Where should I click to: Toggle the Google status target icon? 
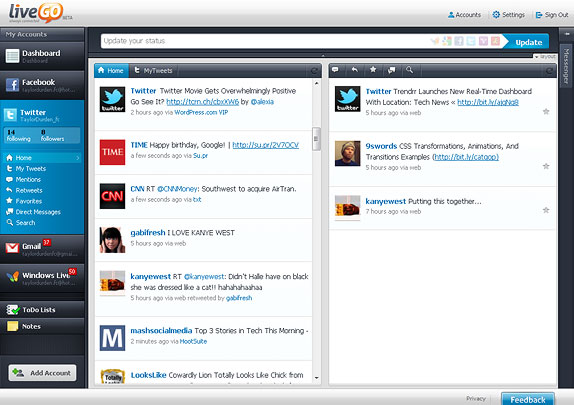pyautogui.click(x=447, y=41)
